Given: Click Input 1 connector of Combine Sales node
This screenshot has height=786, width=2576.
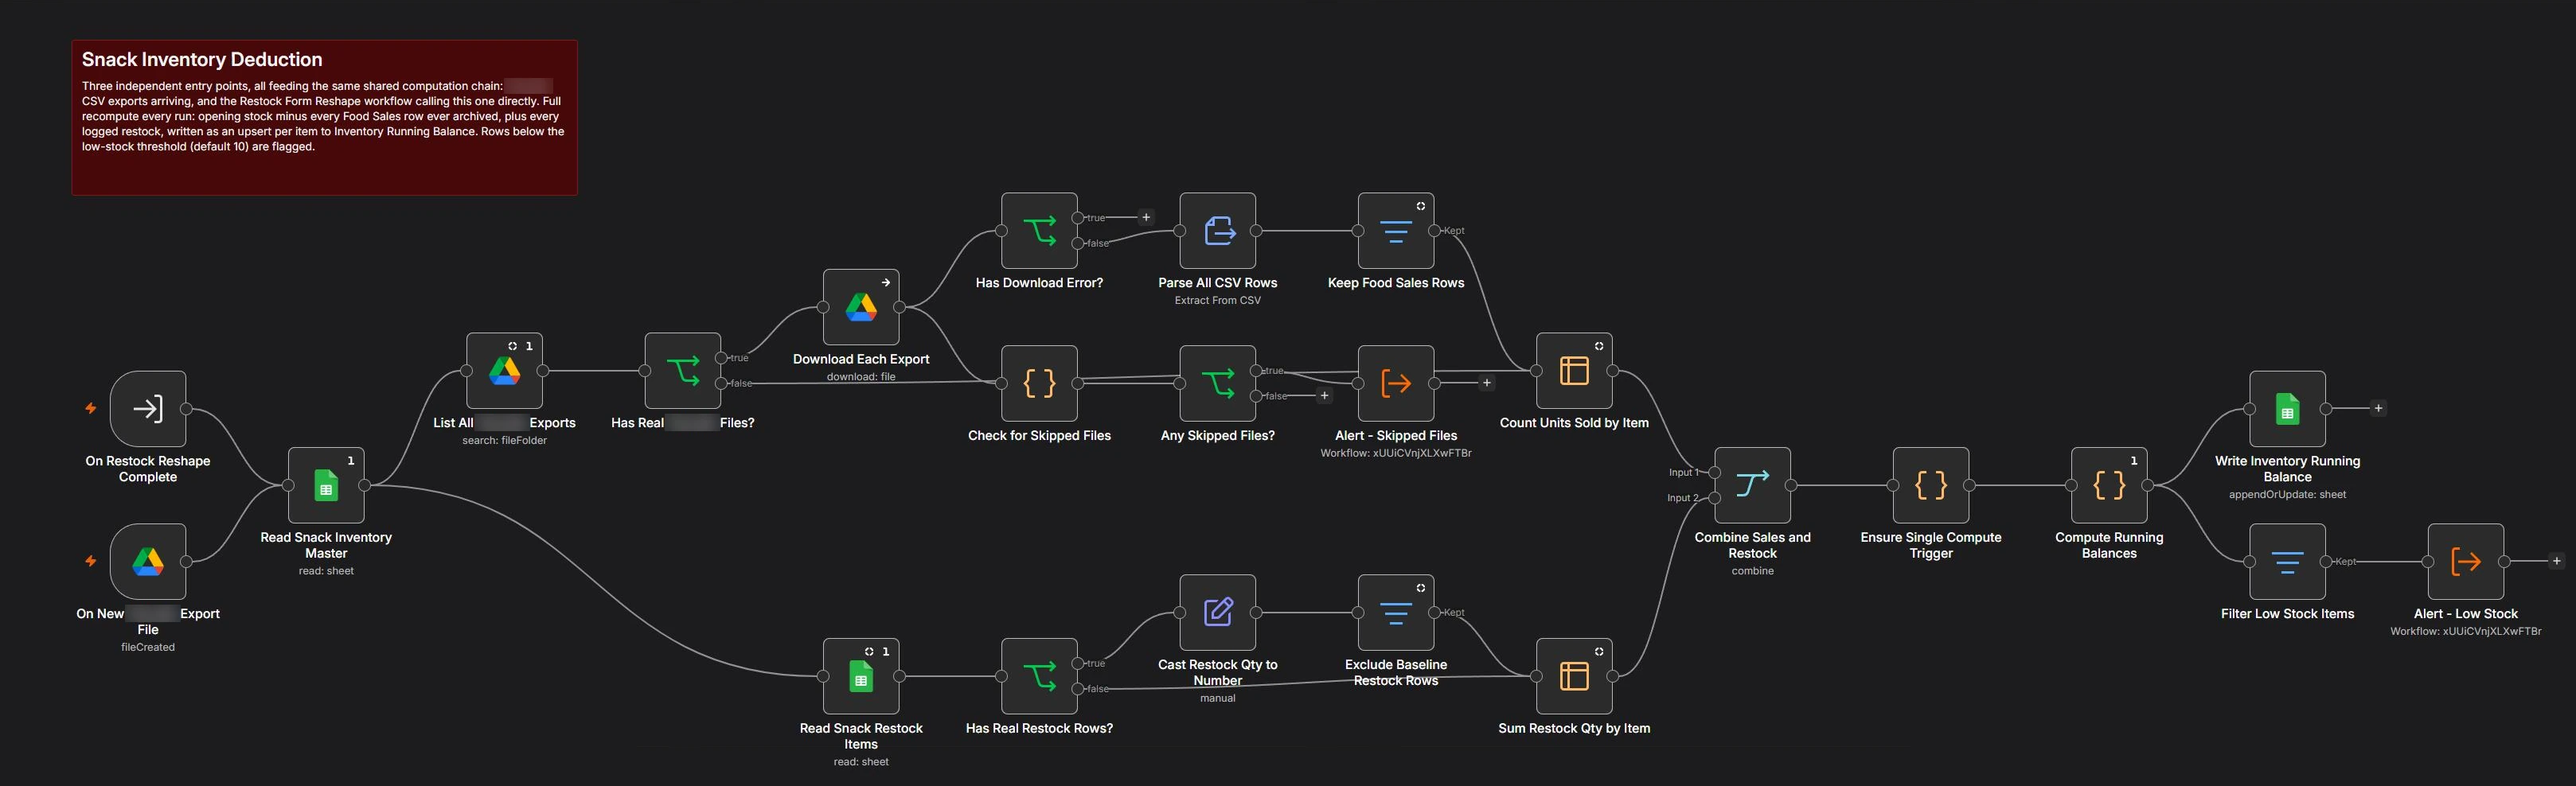Looking at the screenshot, I should (x=1715, y=472).
